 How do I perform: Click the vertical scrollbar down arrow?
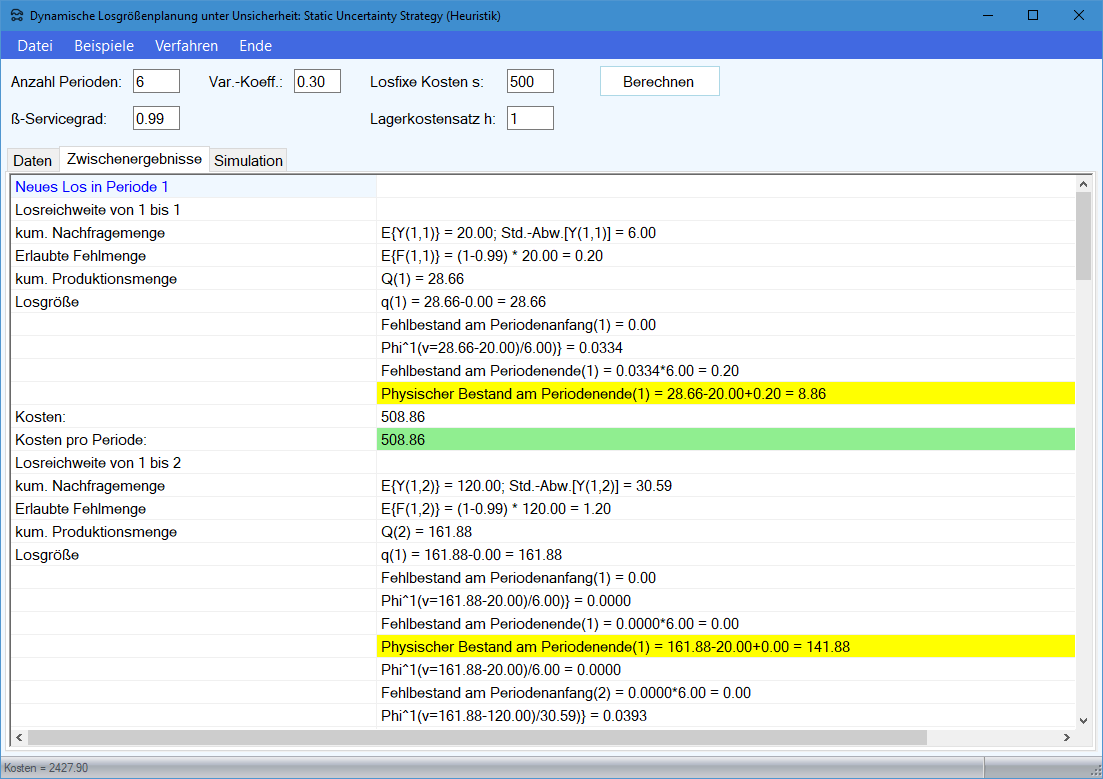pos(1083,718)
